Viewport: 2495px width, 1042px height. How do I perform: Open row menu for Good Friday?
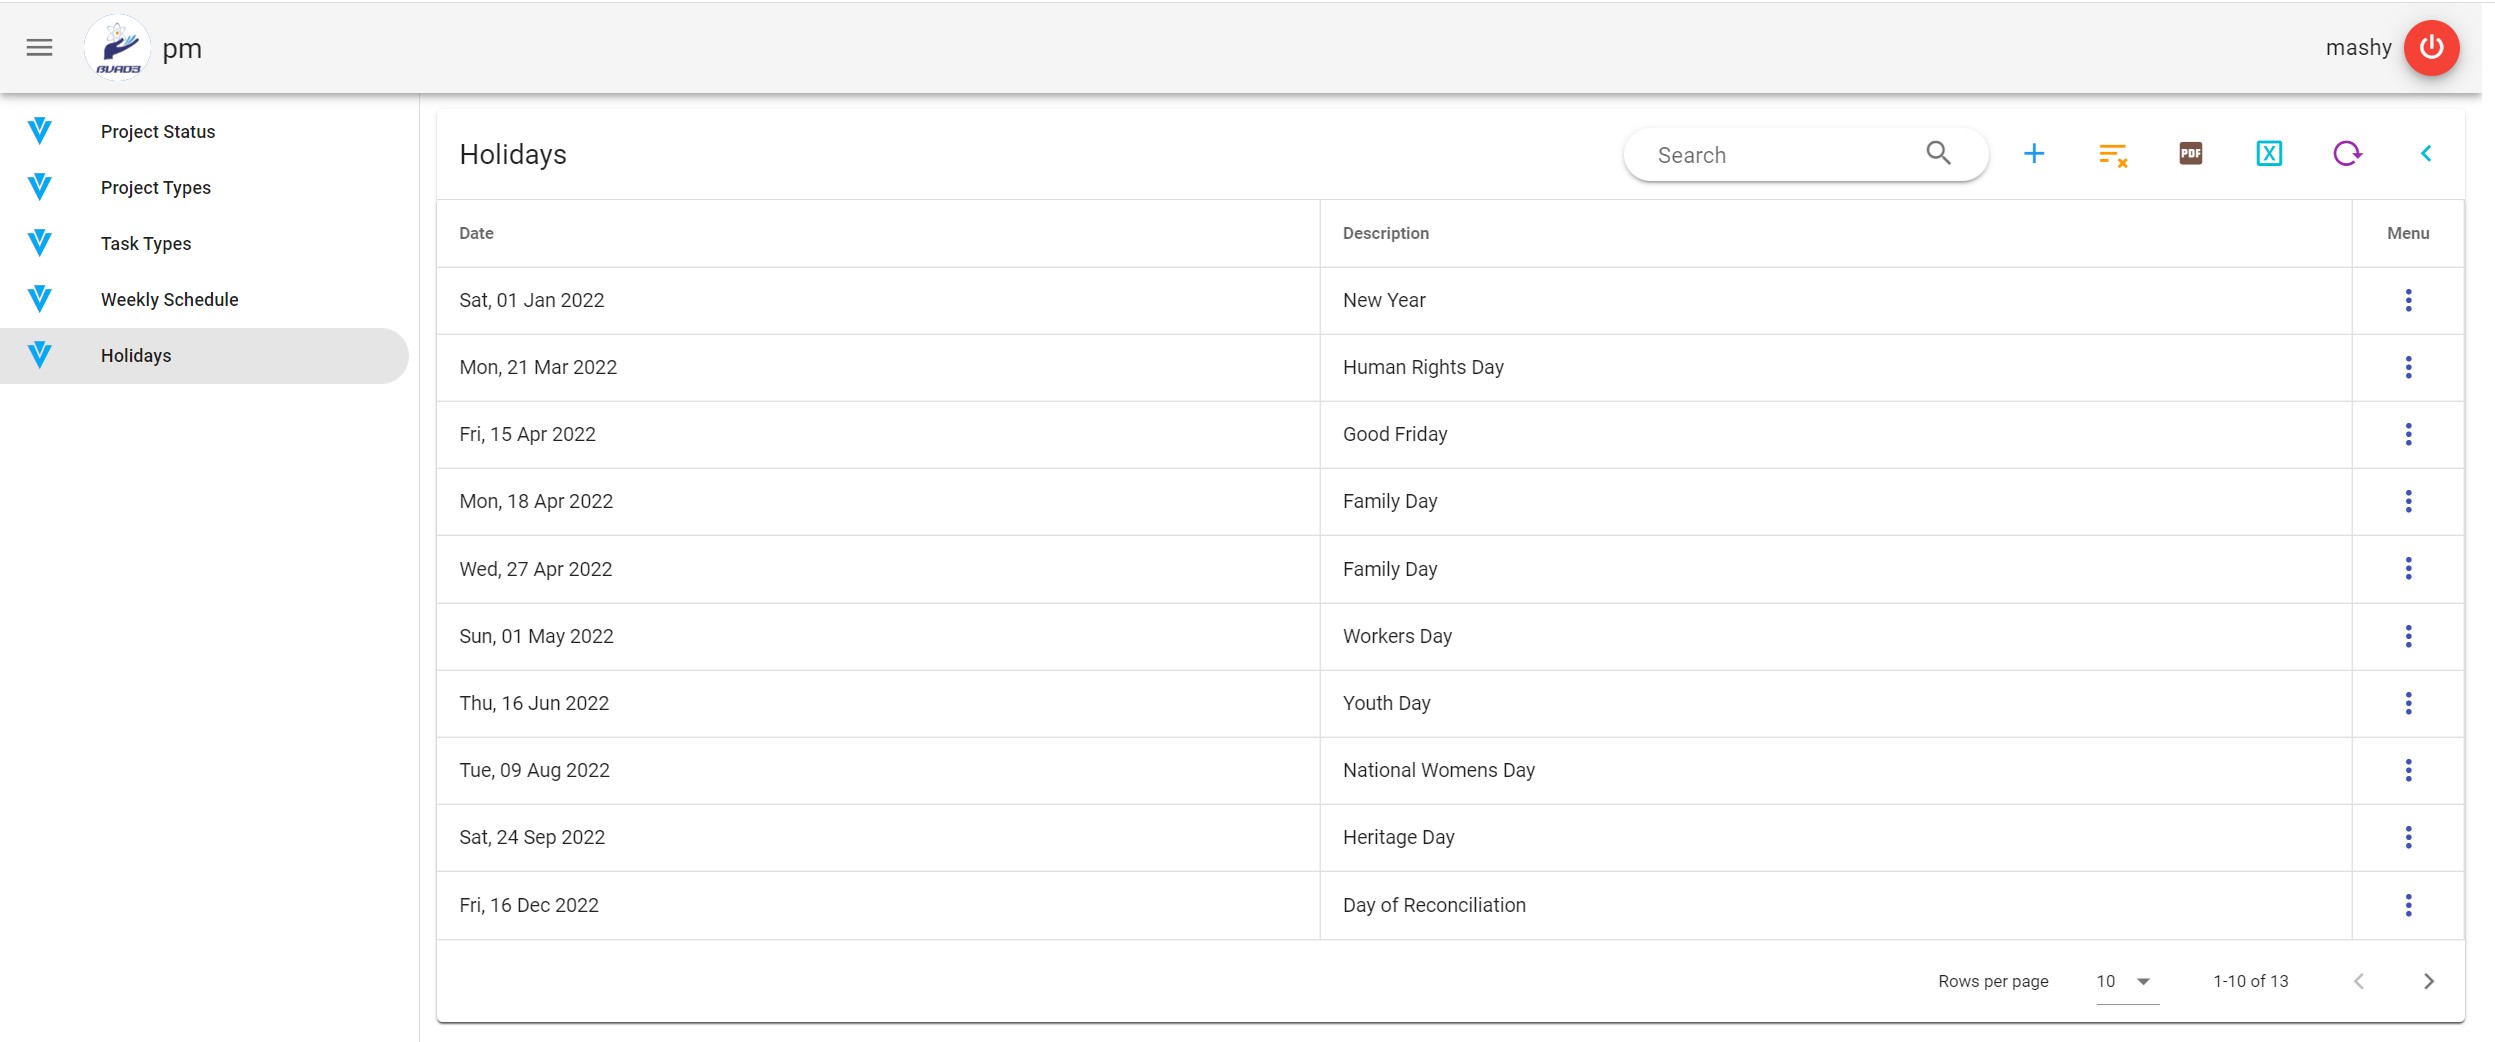(2408, 434)
